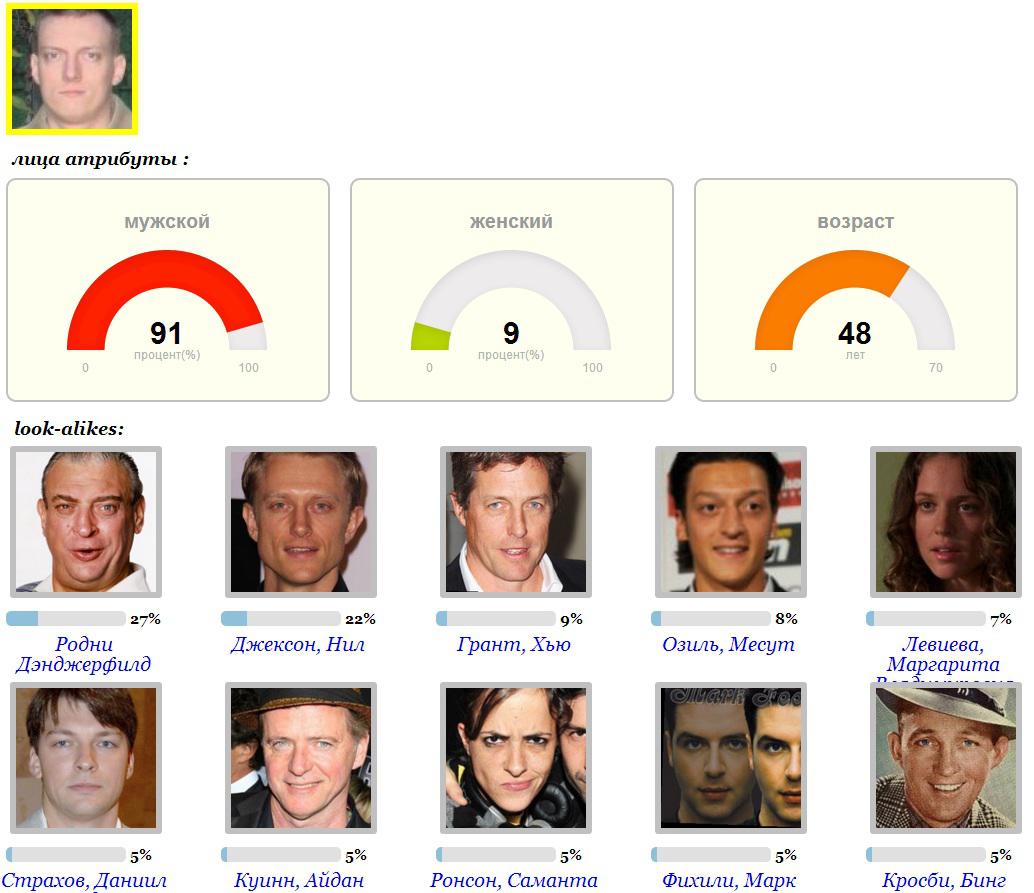Open the Ронсон, Саманта link

[x=514, y=881]
